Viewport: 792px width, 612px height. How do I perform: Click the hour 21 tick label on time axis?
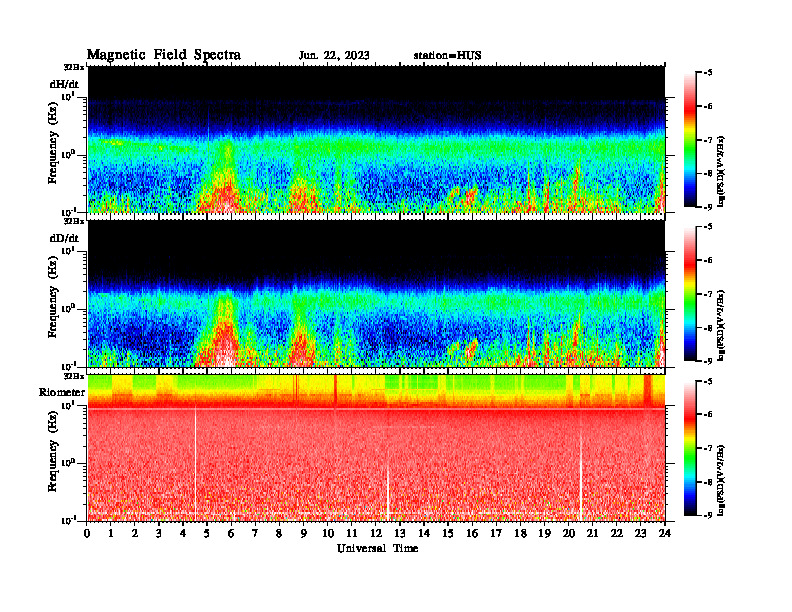592,533
